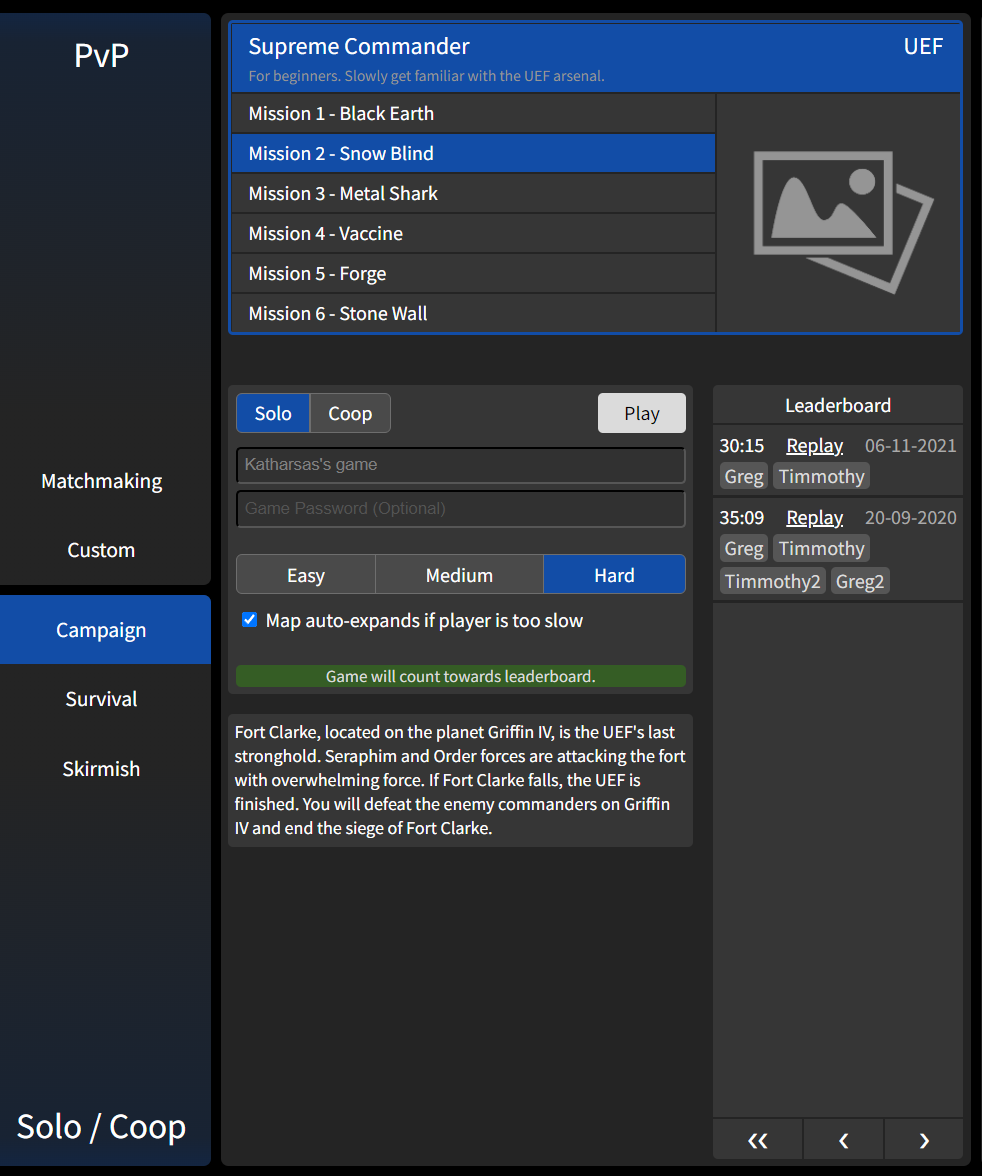The image size is (982, 1176).
Task: Select Mission 1 - Black Earth
Action: point(473,113)
